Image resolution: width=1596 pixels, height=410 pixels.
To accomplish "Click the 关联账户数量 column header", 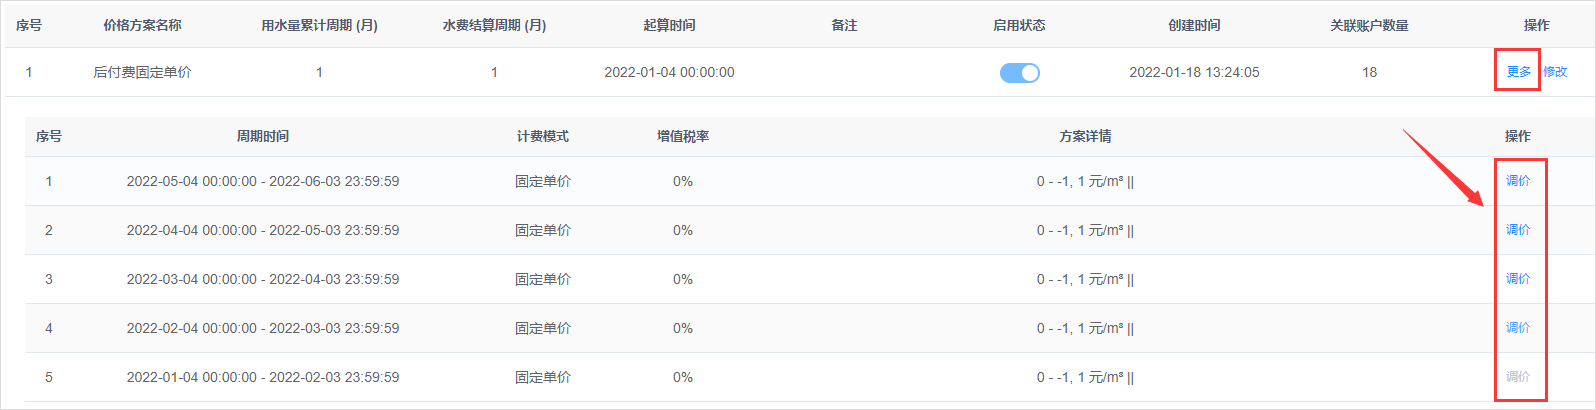I will (x=1369, y=25).
